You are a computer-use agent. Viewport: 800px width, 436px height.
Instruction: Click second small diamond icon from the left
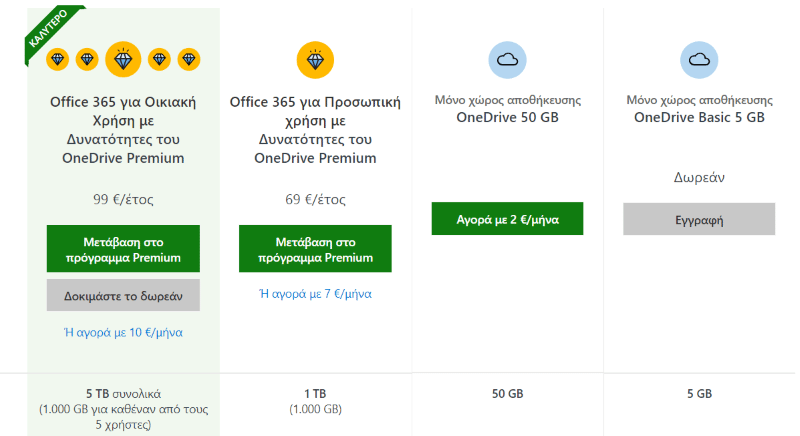(x=87, y=60)
